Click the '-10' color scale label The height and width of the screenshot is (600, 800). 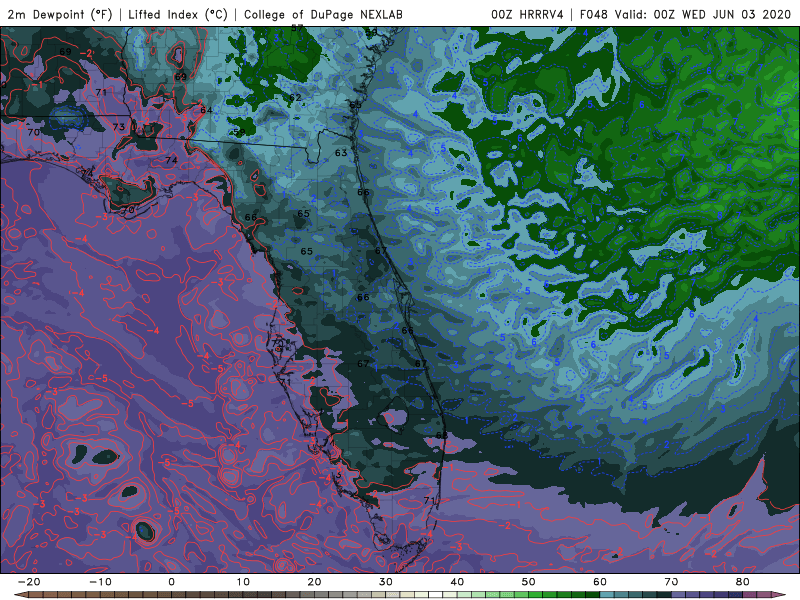coord(100,582)
